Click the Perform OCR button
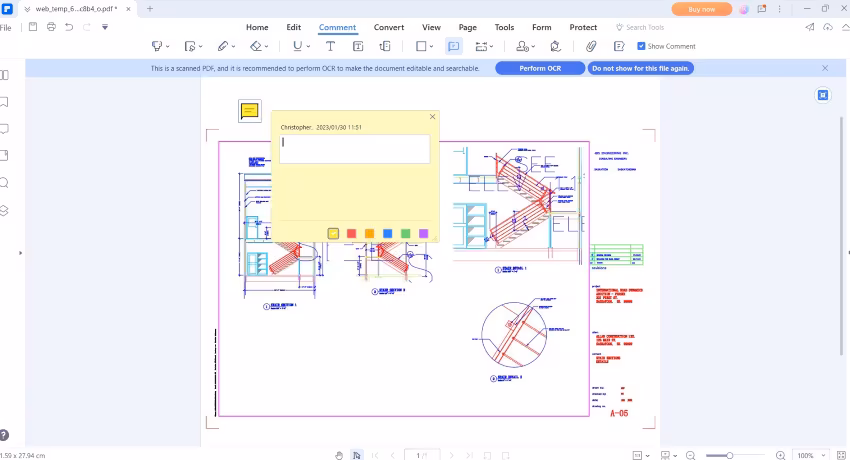Screen dimensions: 850x460 [x=540, y=68]
